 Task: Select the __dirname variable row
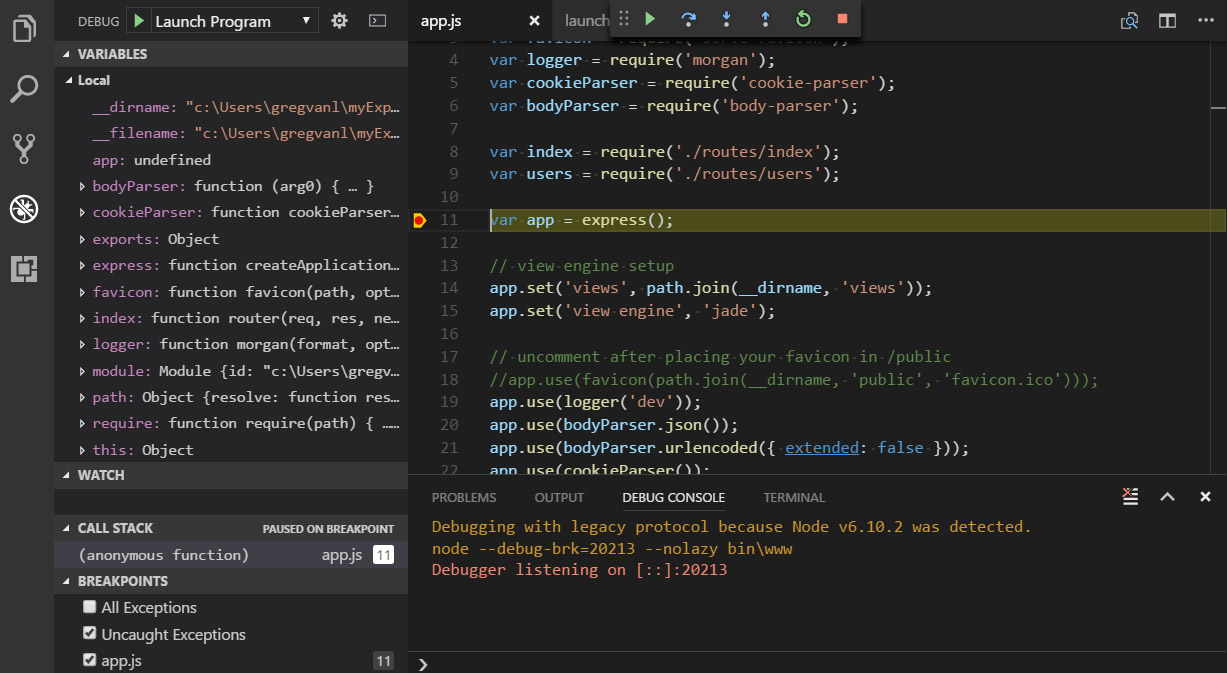pos(231,106)
